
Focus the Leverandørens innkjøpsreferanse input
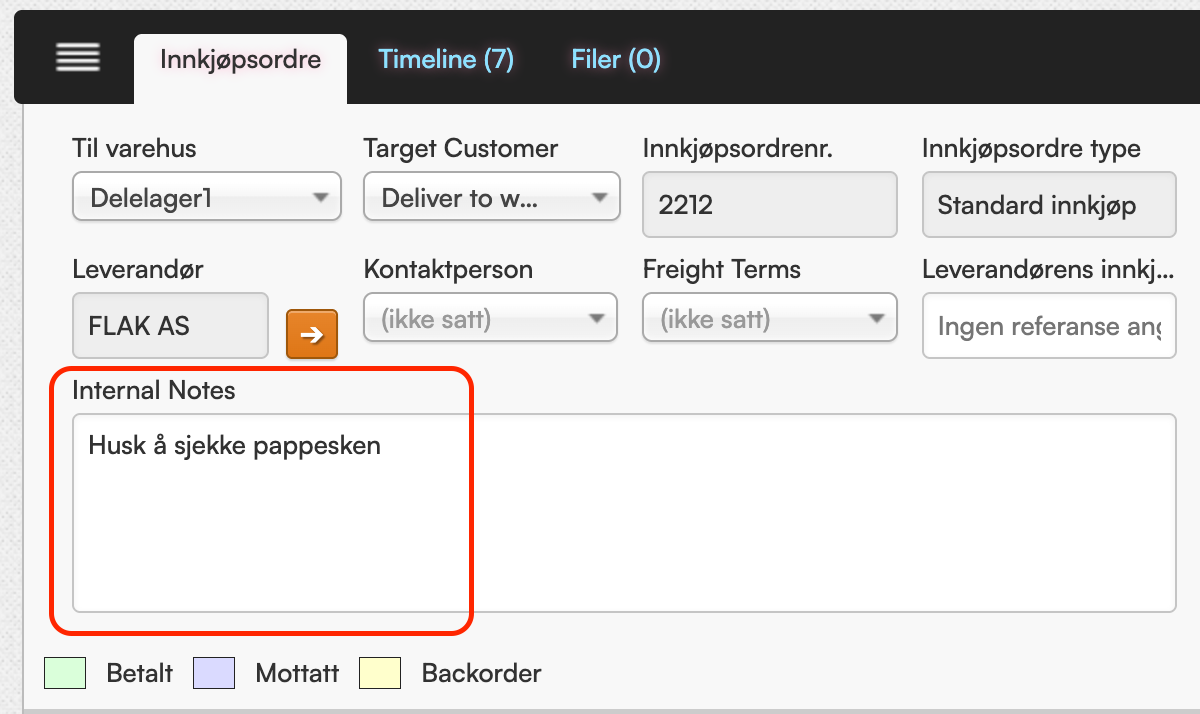click(1048, 326)
